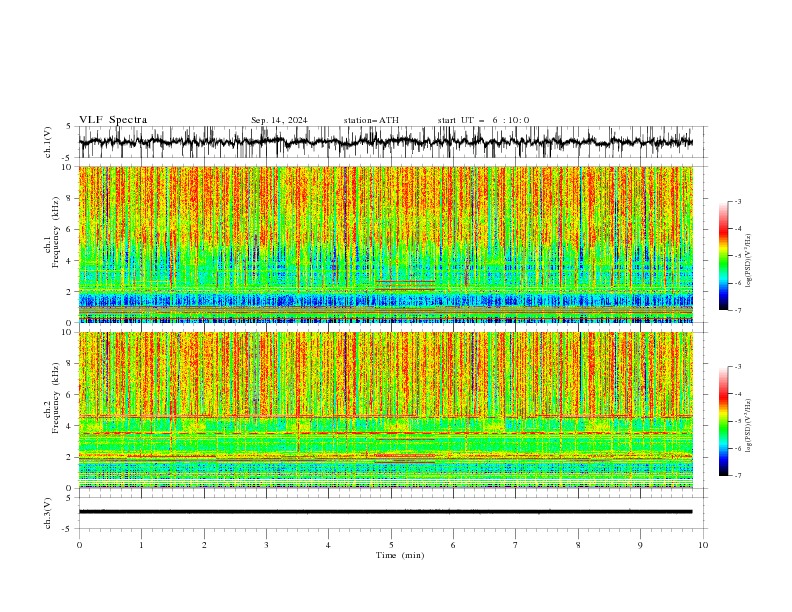Click the log(PSD) label by the ch.1 color bar
Screen dimensions: 792x612
point(749,261)
